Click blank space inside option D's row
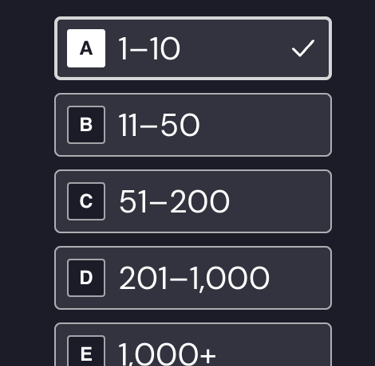375x366 pixels. point(300,278)
